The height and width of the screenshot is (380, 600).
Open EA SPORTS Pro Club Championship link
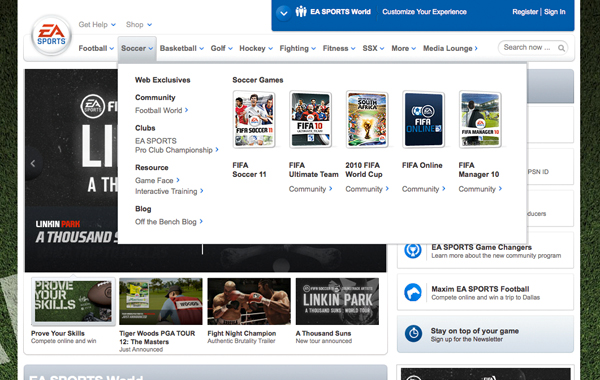click(x=176, y=145)
